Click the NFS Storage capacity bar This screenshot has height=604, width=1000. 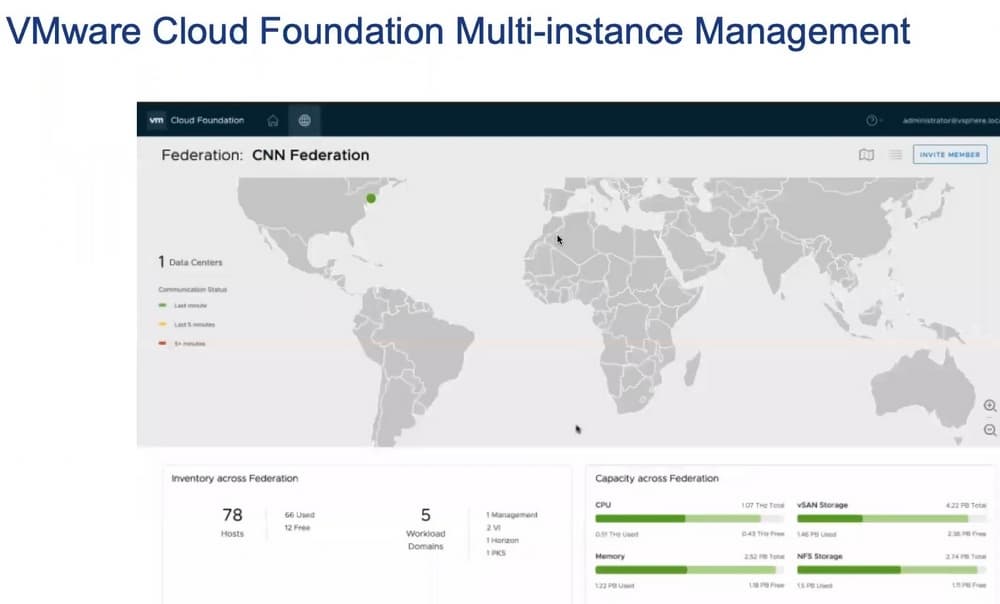point(891,570)
